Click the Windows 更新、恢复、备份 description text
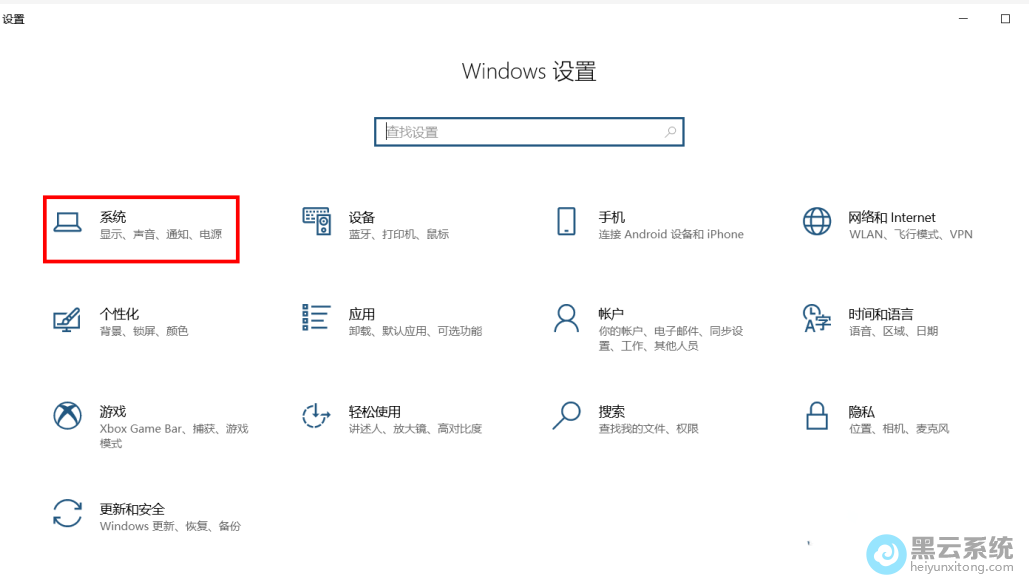Screen dimensions: 1029x579 (x=170, y=525)
